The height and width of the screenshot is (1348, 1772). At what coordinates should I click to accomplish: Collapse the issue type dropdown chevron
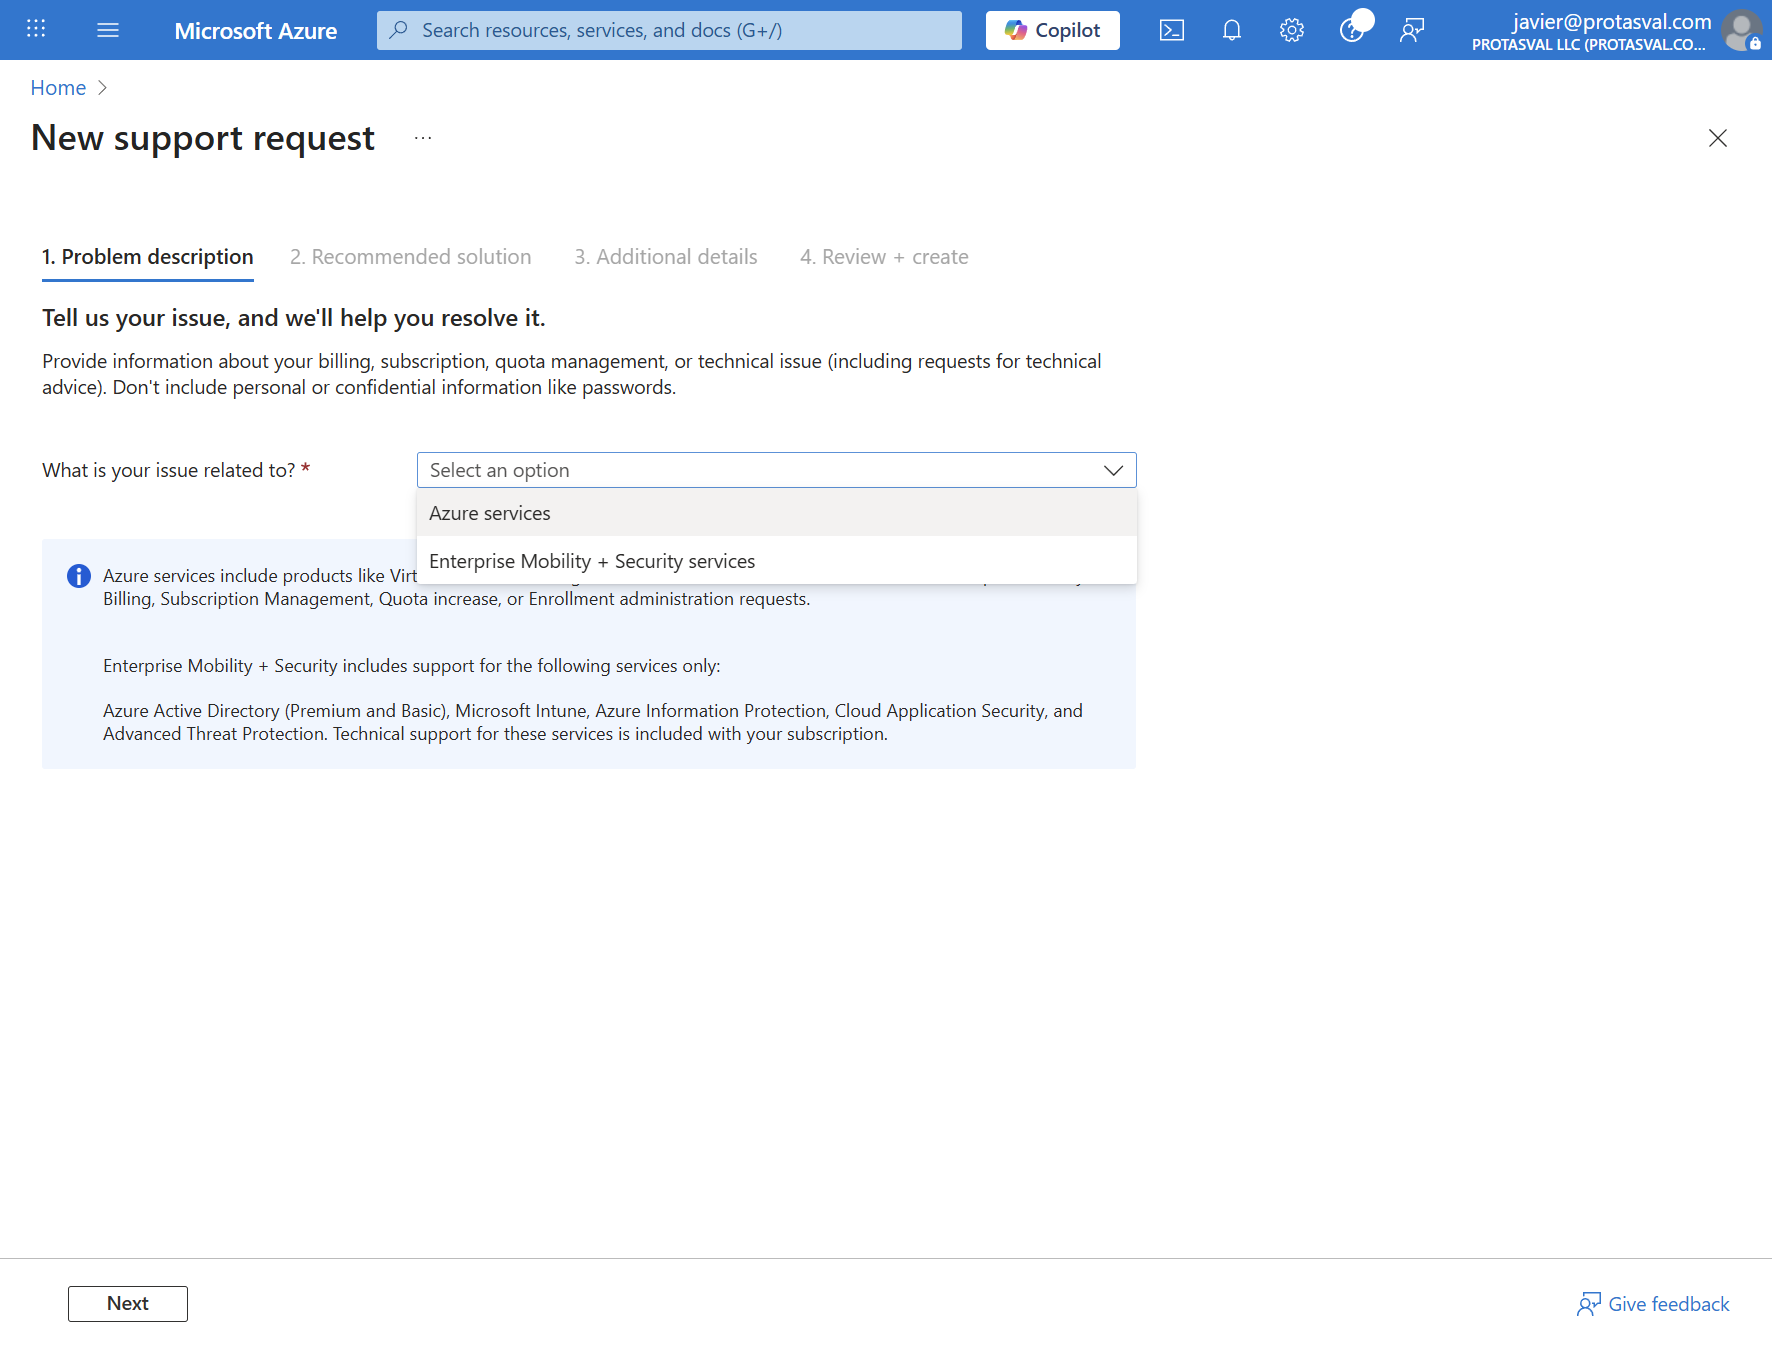click(x=1113, y=470)
